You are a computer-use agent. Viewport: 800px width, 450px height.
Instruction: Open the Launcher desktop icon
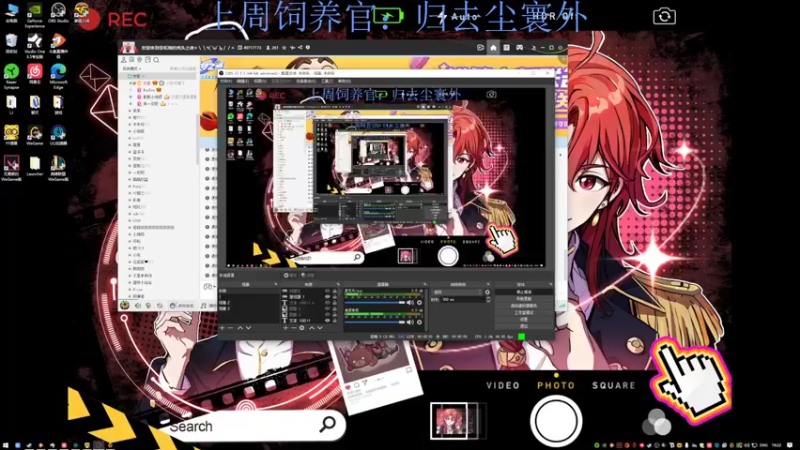pos(35,166)
